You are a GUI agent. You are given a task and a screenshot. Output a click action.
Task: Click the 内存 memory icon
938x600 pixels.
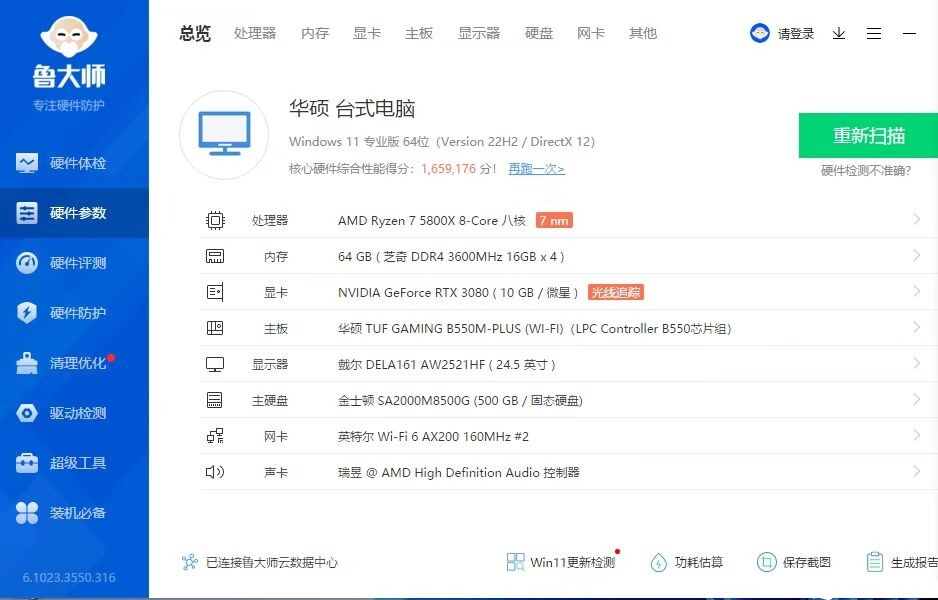click(x=215, y=256)
